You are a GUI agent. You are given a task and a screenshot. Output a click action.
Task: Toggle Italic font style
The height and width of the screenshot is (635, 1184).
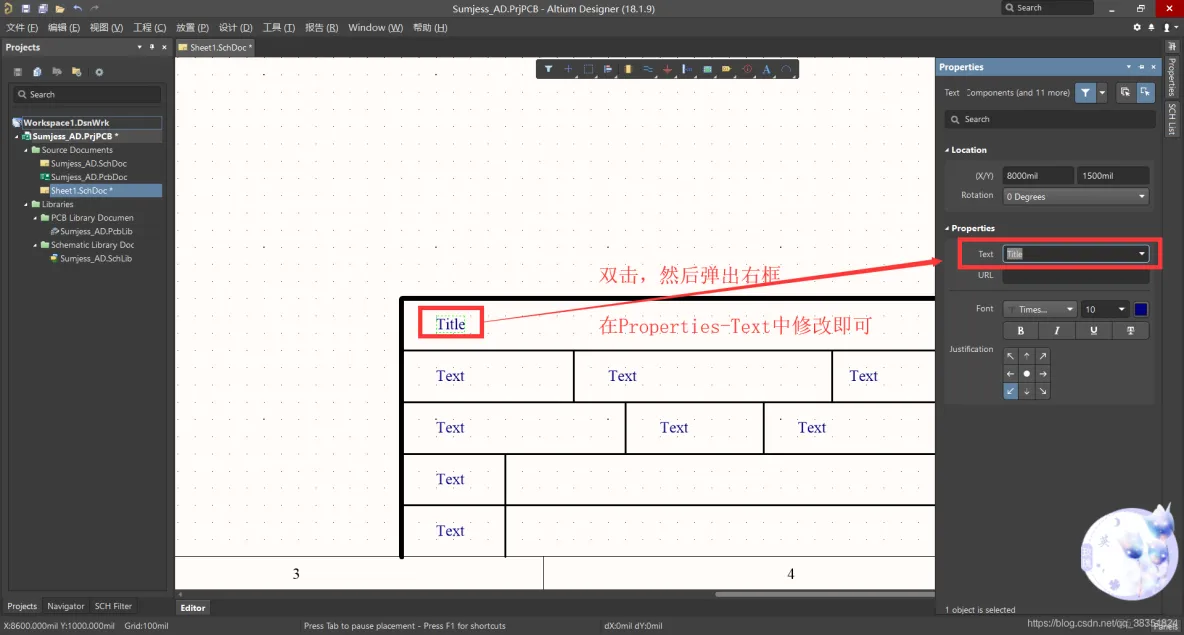[x=1057, y=331]
